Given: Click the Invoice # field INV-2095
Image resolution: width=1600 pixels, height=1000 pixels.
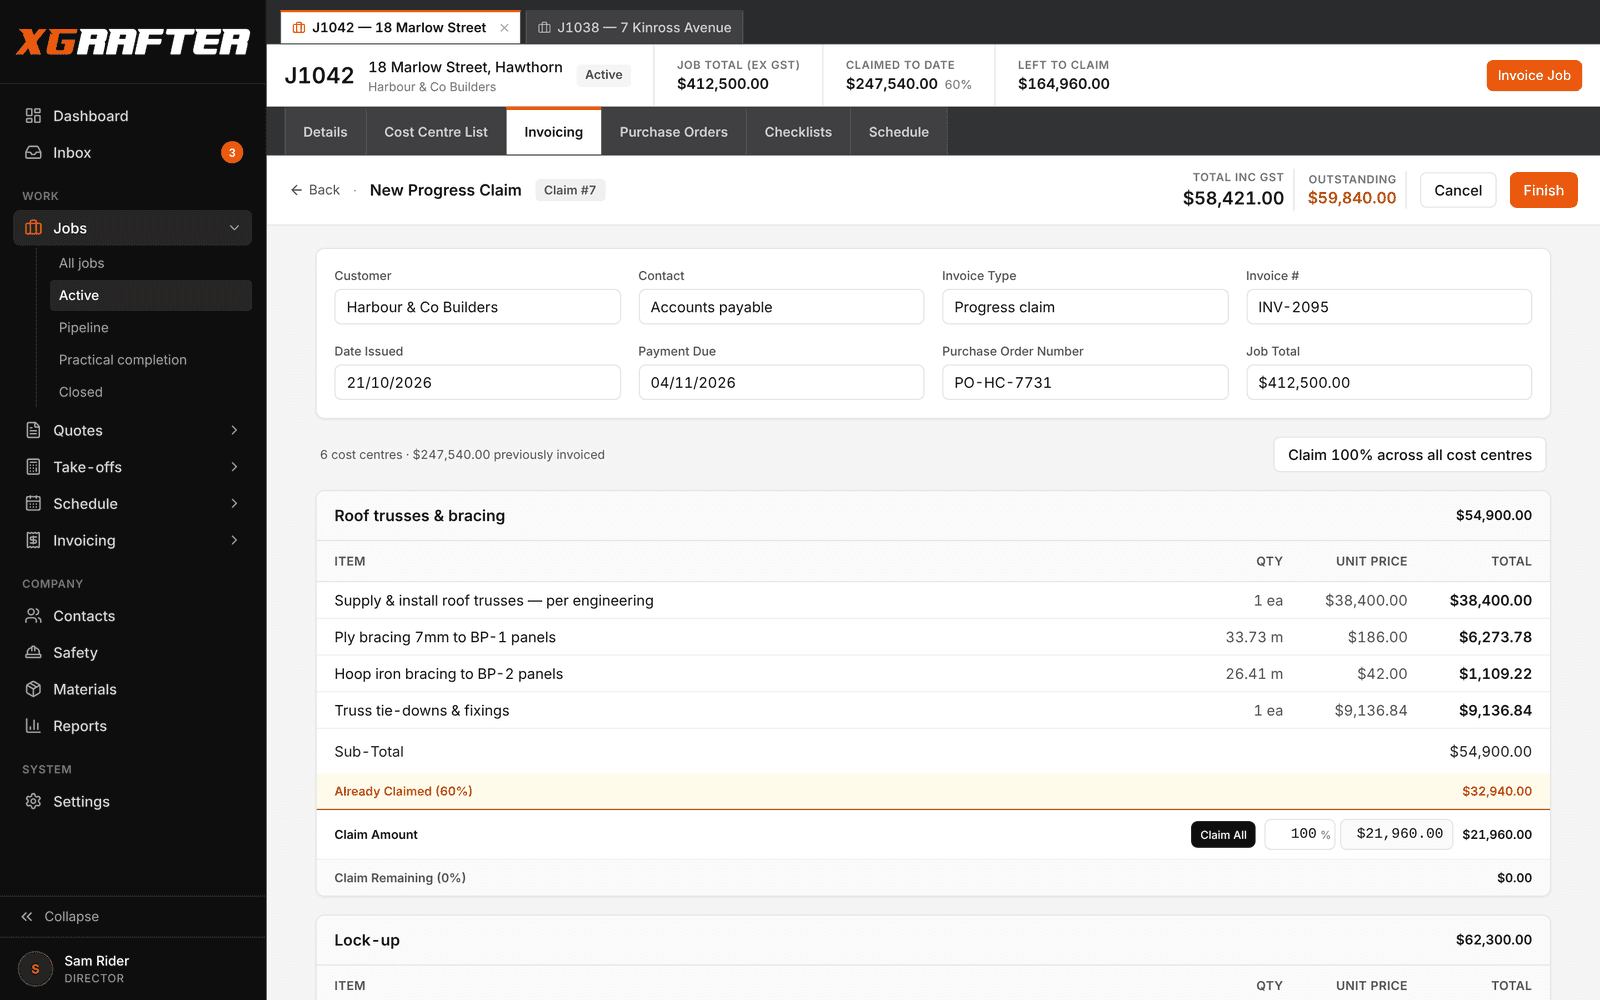Looking at the screenshot, I should pyautogui.click(x=1388, y=307).
